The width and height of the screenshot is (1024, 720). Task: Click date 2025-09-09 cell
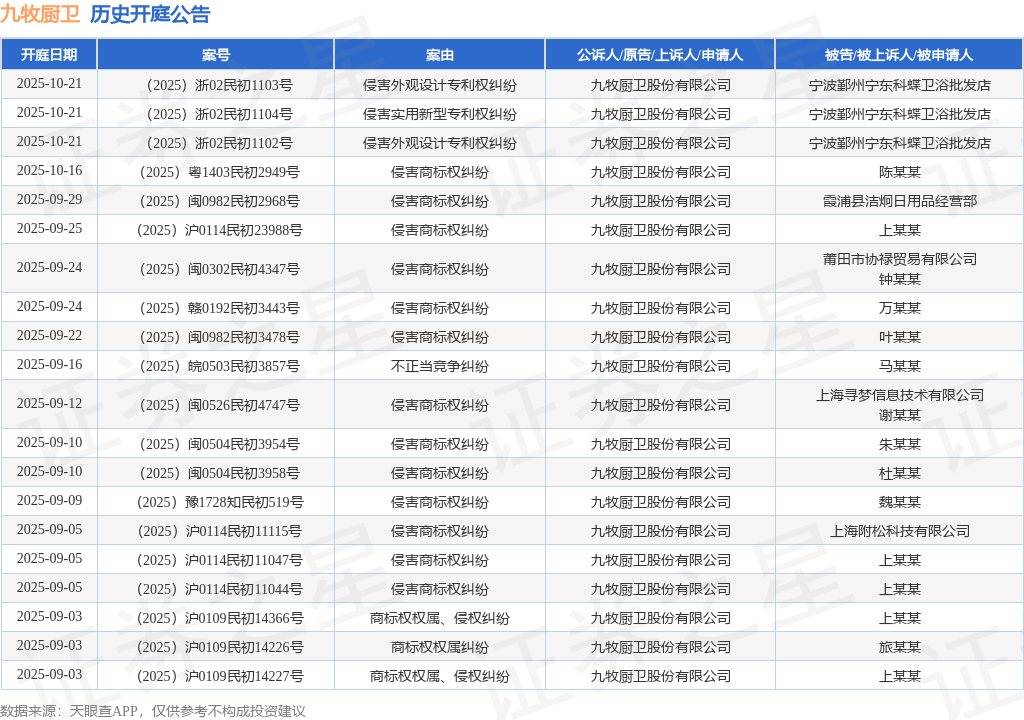(49, 500)
